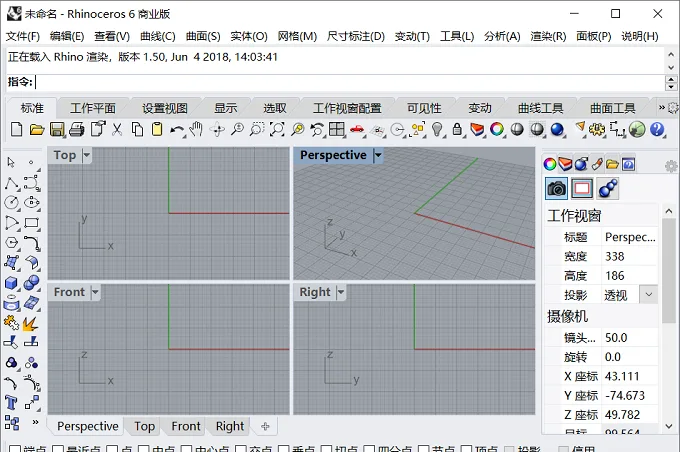Click the New file icon
The image size is (680, 452).
click(x=16, y=129)
